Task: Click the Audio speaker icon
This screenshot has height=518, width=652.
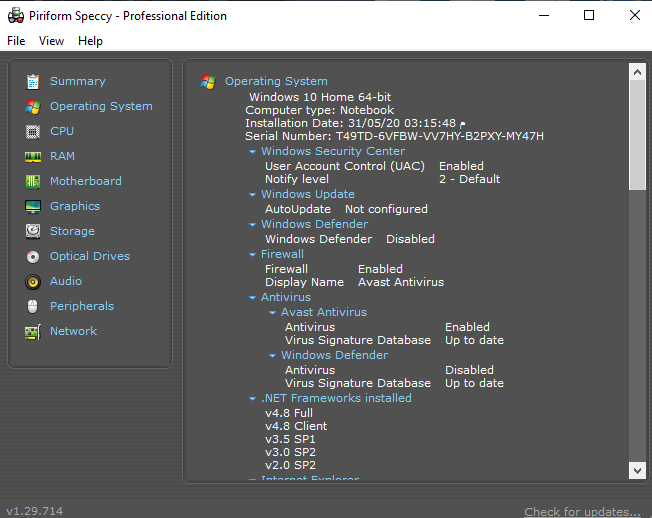Action: 33,281
